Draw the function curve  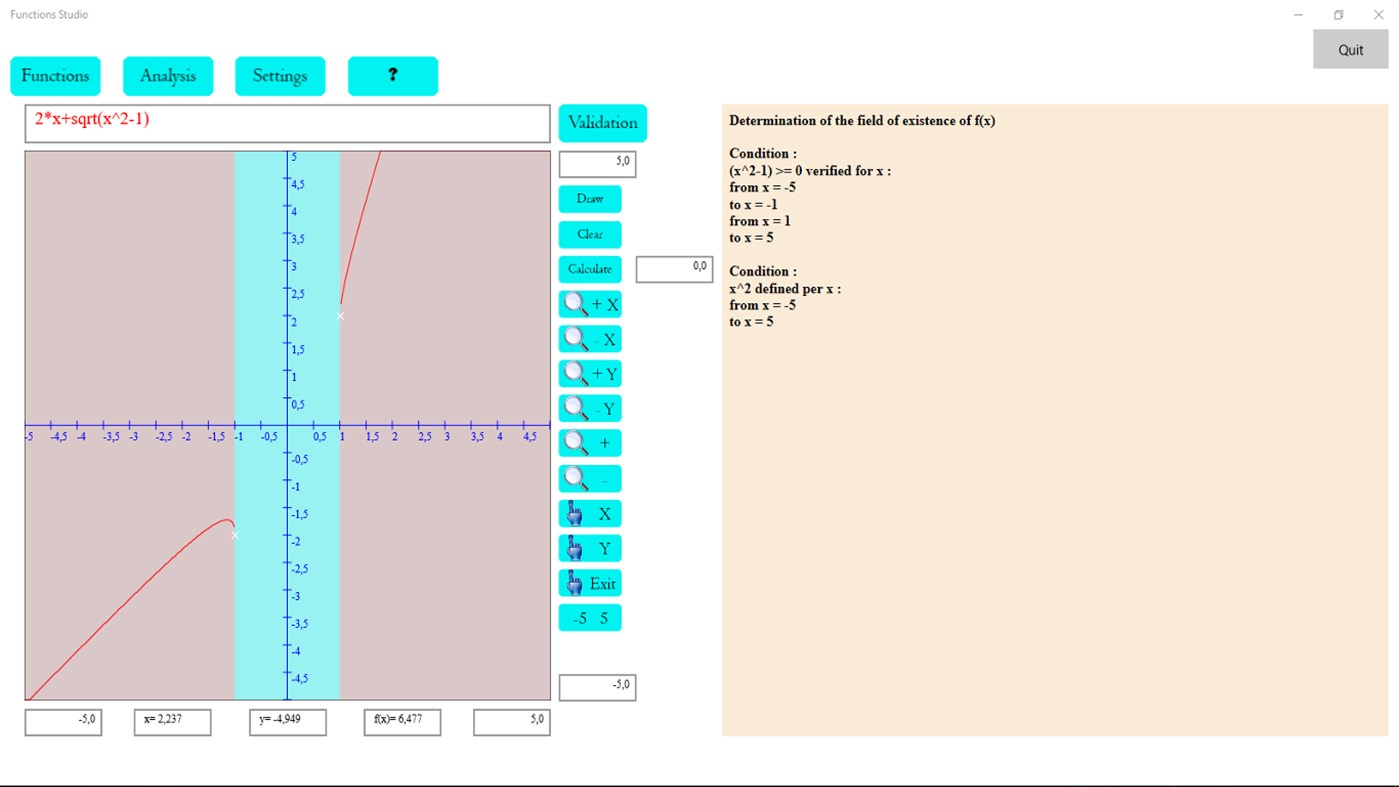(x=589, y=198)
